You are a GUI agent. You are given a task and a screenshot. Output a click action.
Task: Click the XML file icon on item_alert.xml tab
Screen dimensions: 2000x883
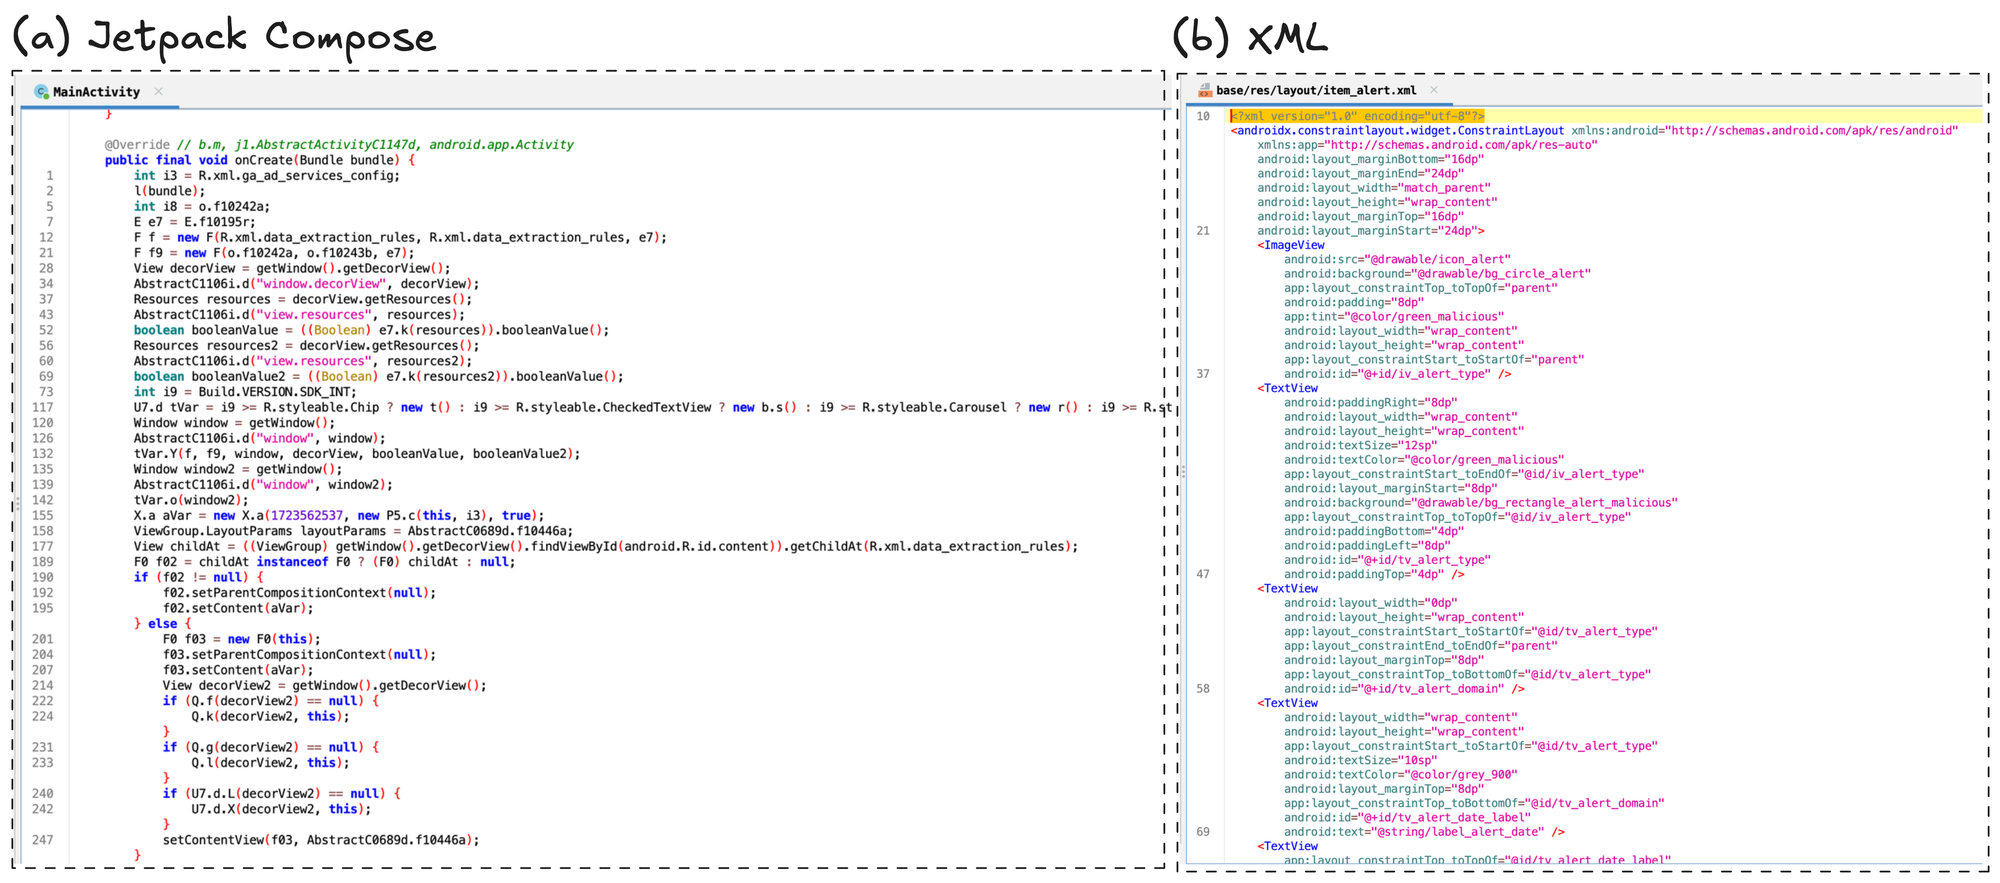(1205, 91)
